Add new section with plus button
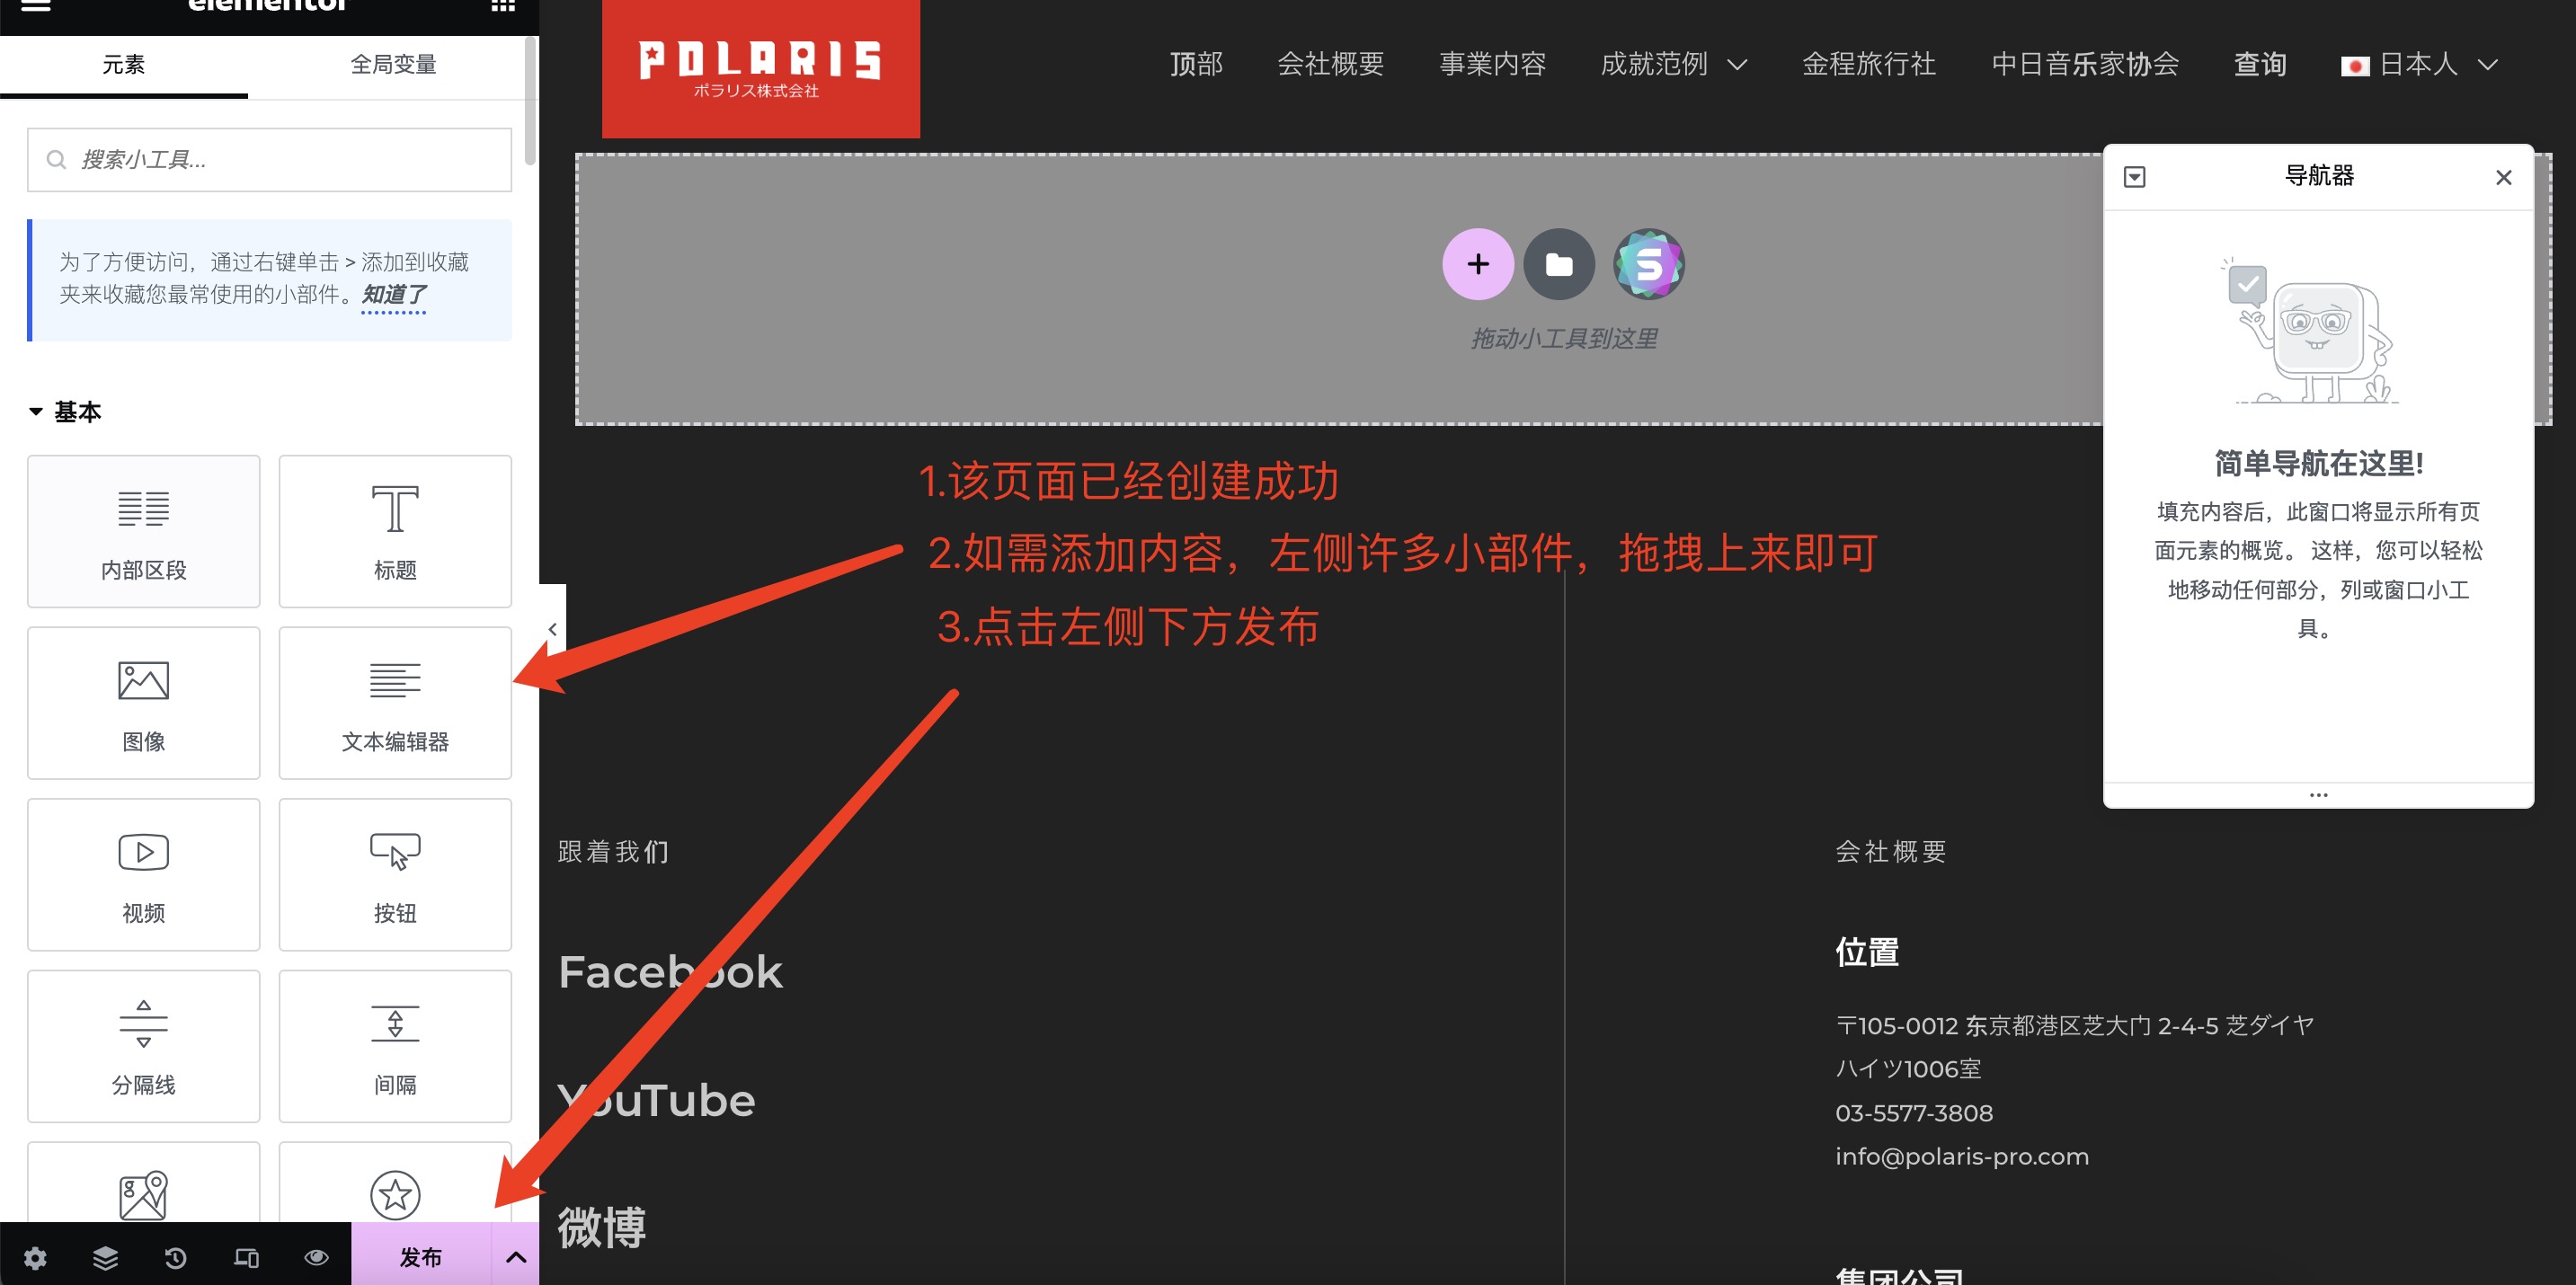2576x1285 pixels. pyautogui.click(x=1477, y=264)
